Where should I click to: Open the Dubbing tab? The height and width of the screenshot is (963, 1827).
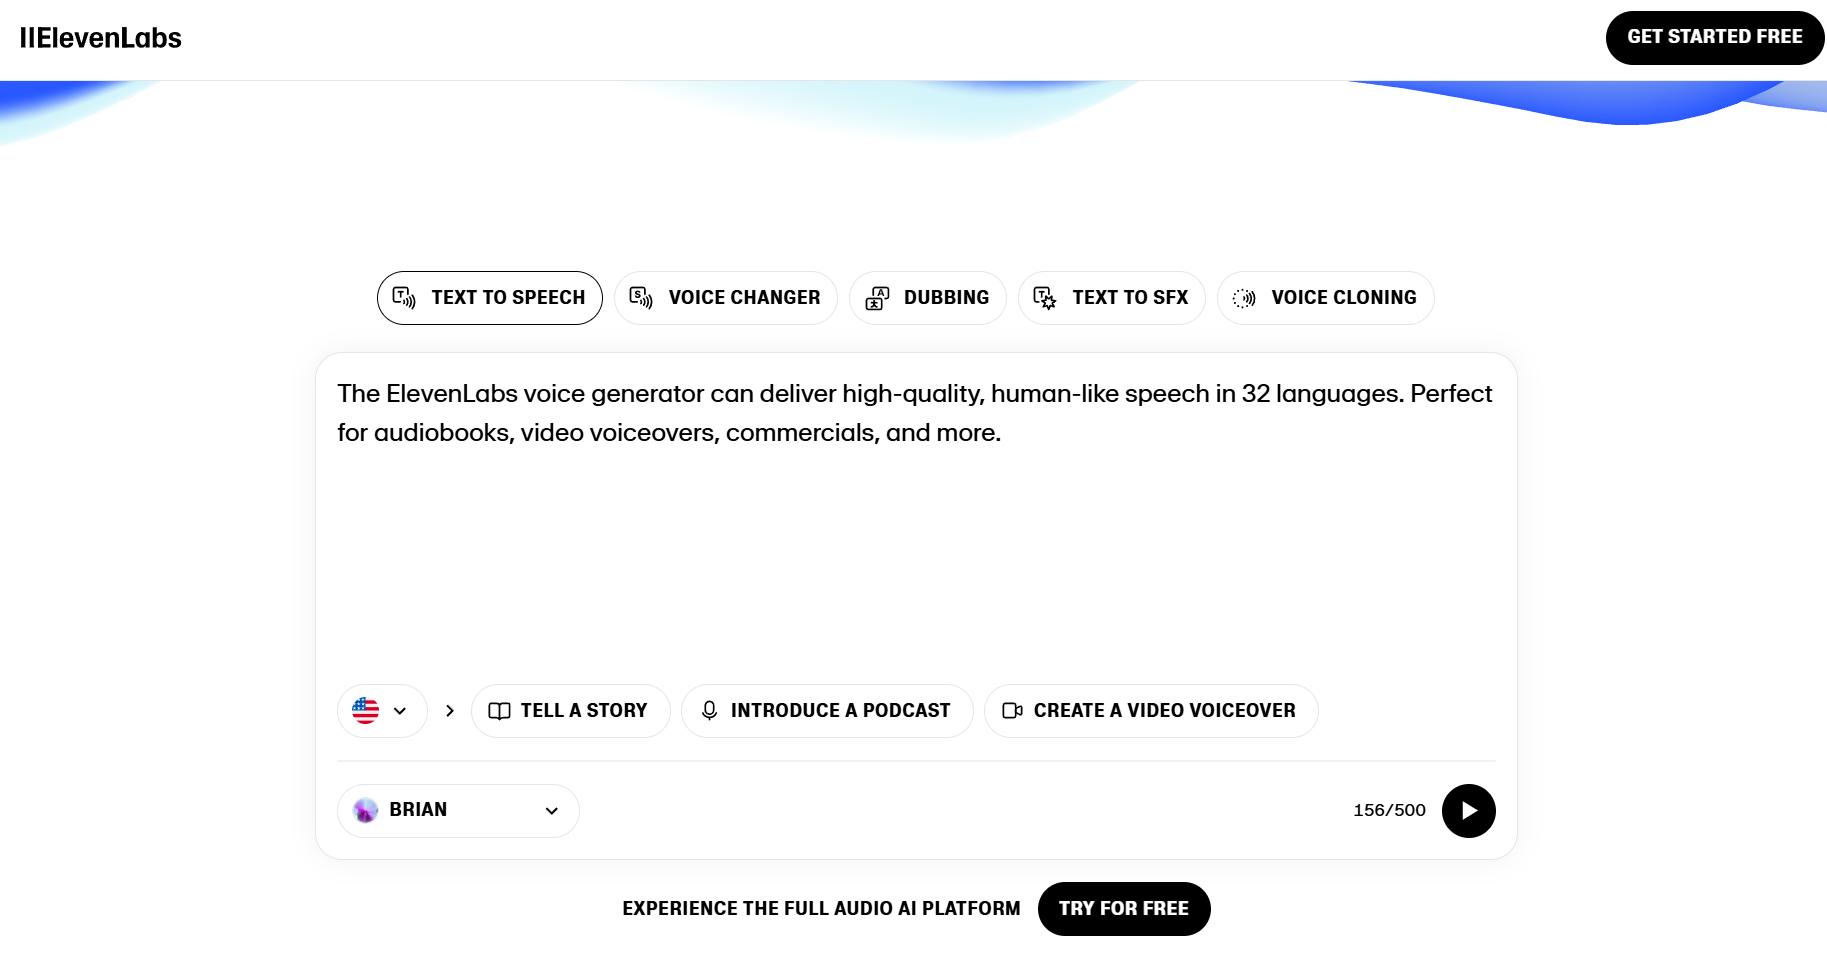[x=928, y=298]
